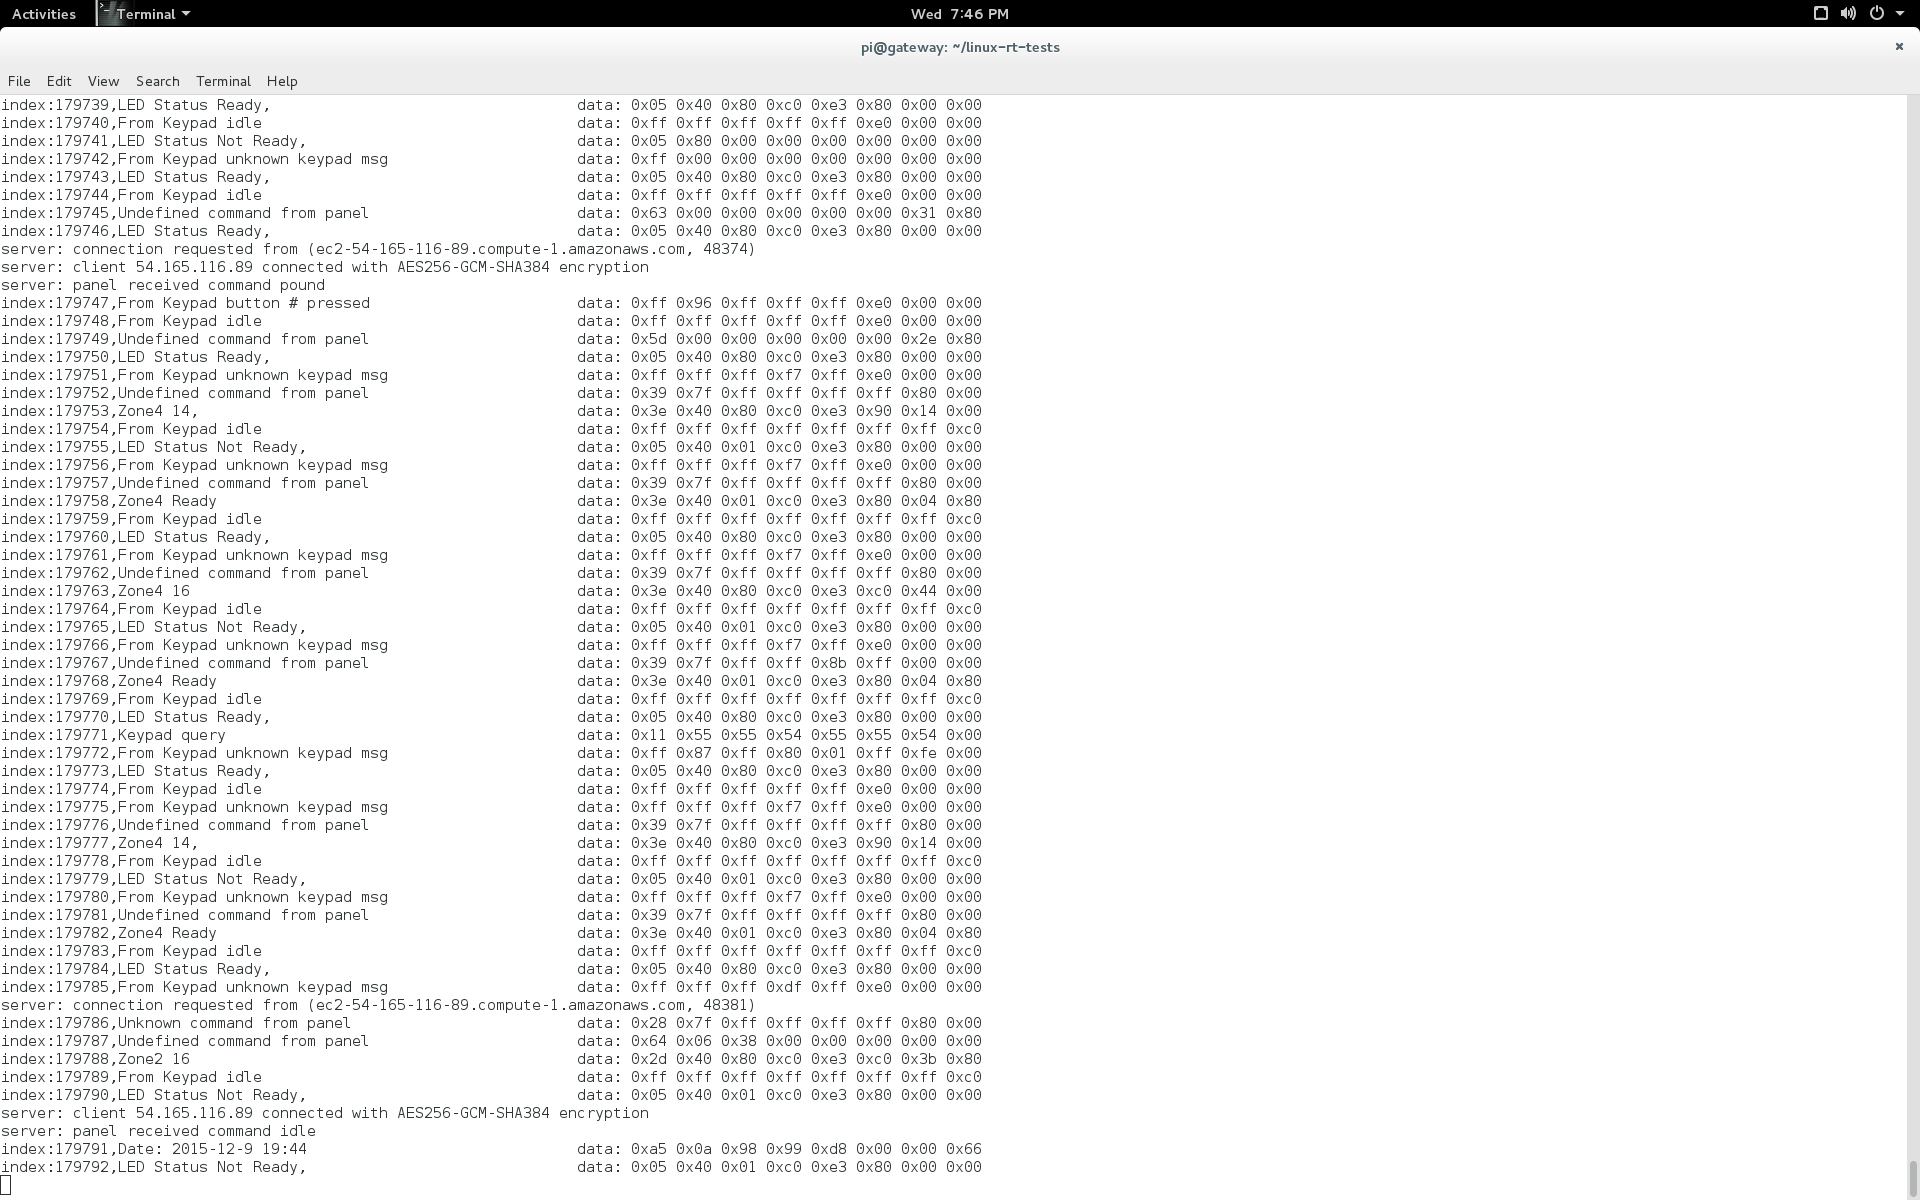Image resolution: width=1920 pixels, height=1200 pixels.
Task: Click line index:179740 From Keypad idle
Action: click(x=491, y=123)
